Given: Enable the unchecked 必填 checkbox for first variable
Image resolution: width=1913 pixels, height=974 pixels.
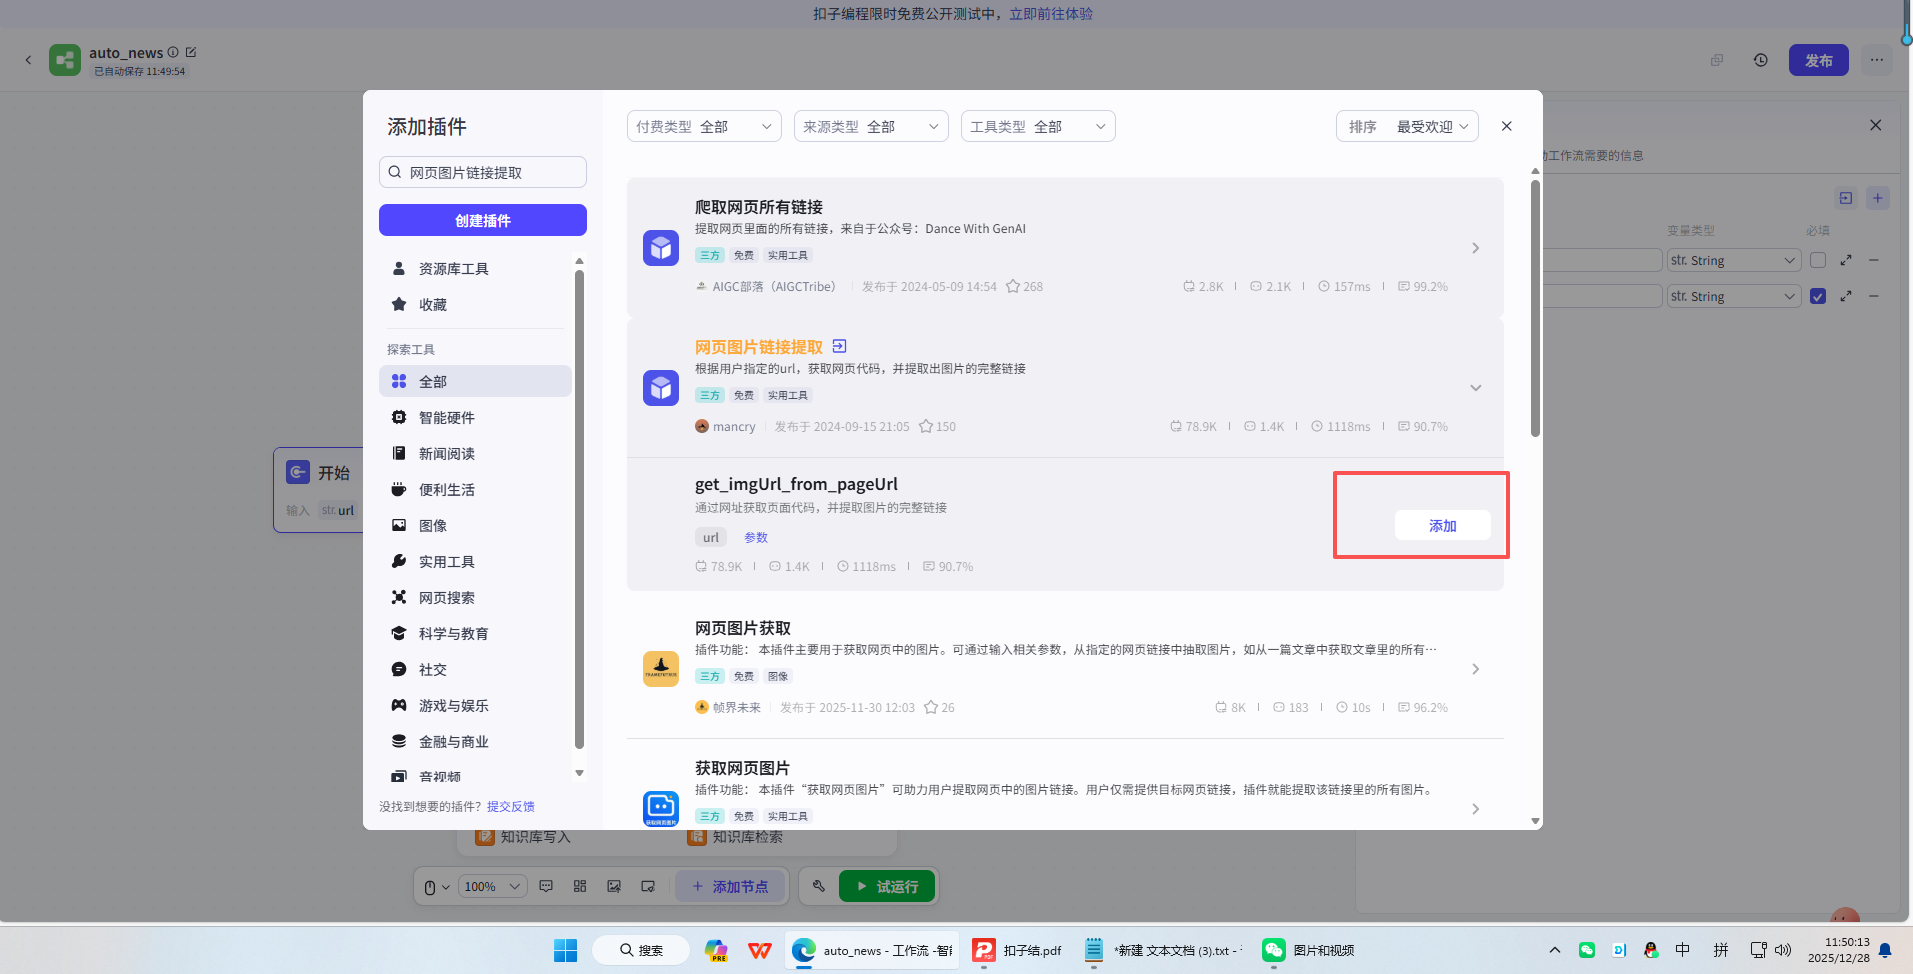Looking at the screenshot, I should (x=1818, y=260).
